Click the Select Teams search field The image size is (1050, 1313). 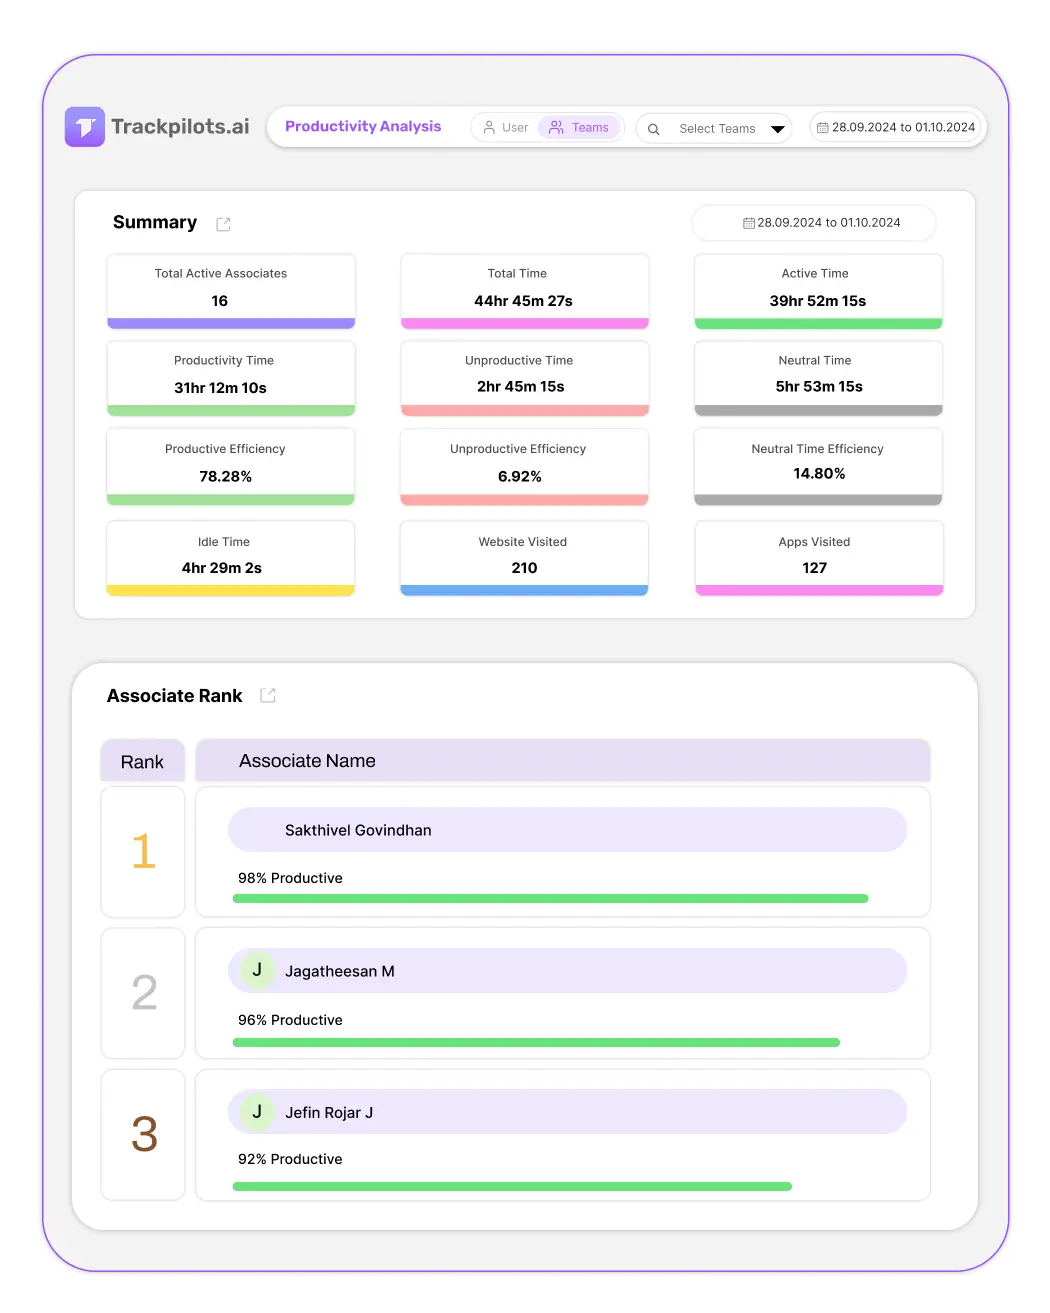pos(716,129)
